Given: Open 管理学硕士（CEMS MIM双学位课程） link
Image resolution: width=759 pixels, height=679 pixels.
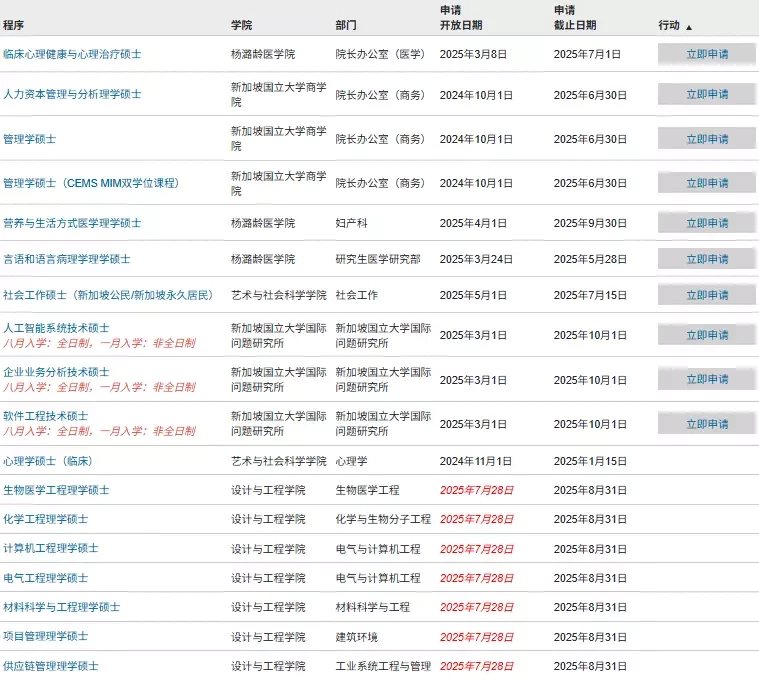Looking at the screenshot, I should [x=91, y=183].
